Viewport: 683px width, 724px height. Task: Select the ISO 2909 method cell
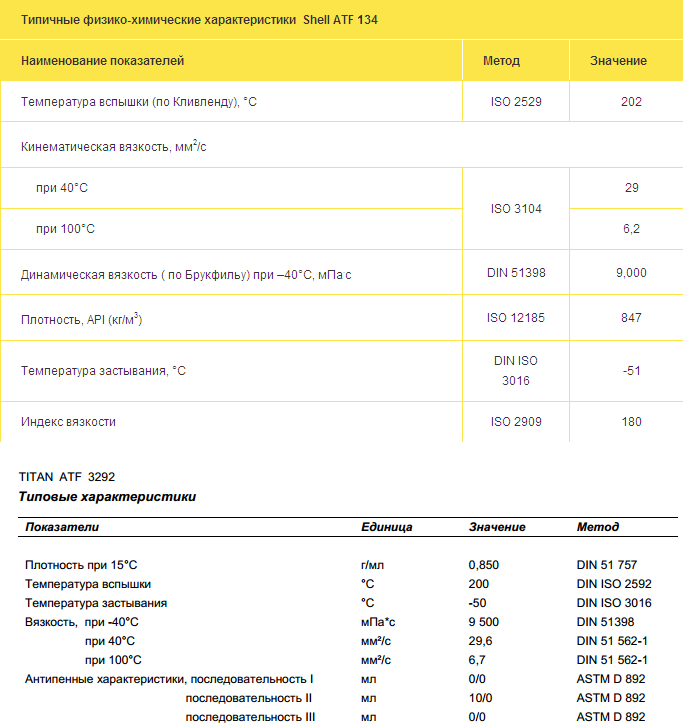[x=516, y=422]
